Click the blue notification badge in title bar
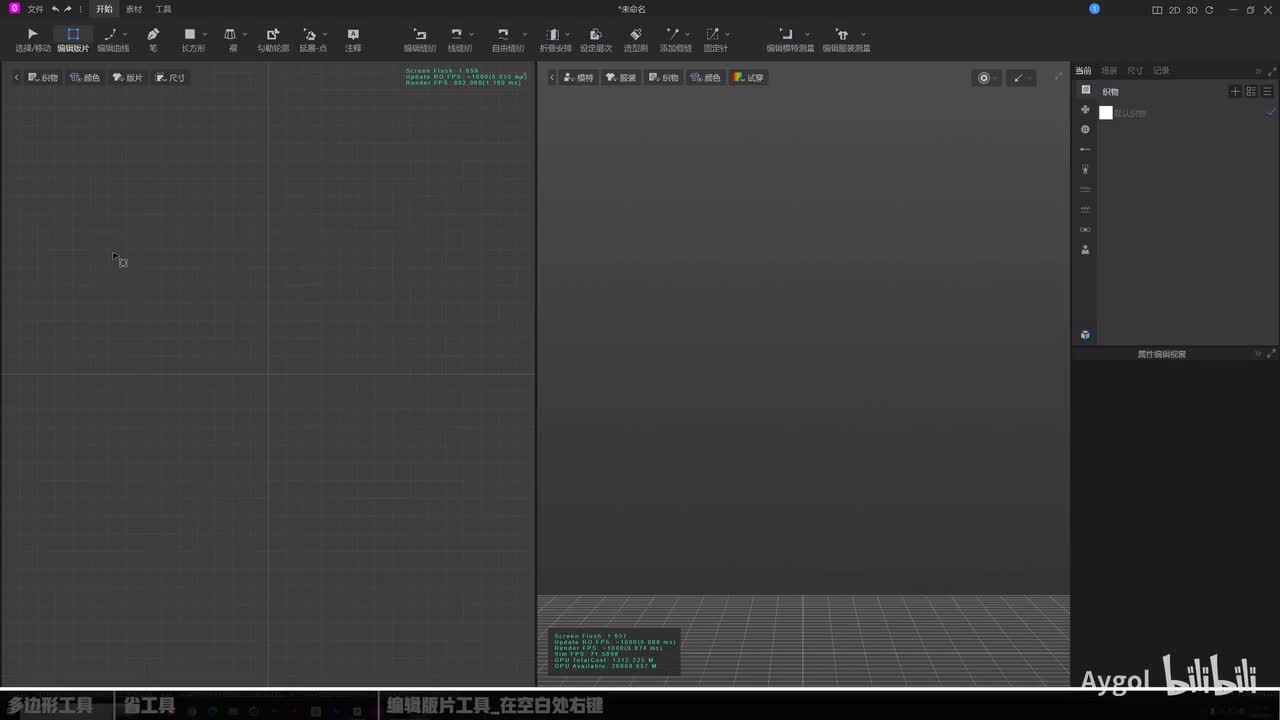The image size is (1280, 720). [1094, 9]
